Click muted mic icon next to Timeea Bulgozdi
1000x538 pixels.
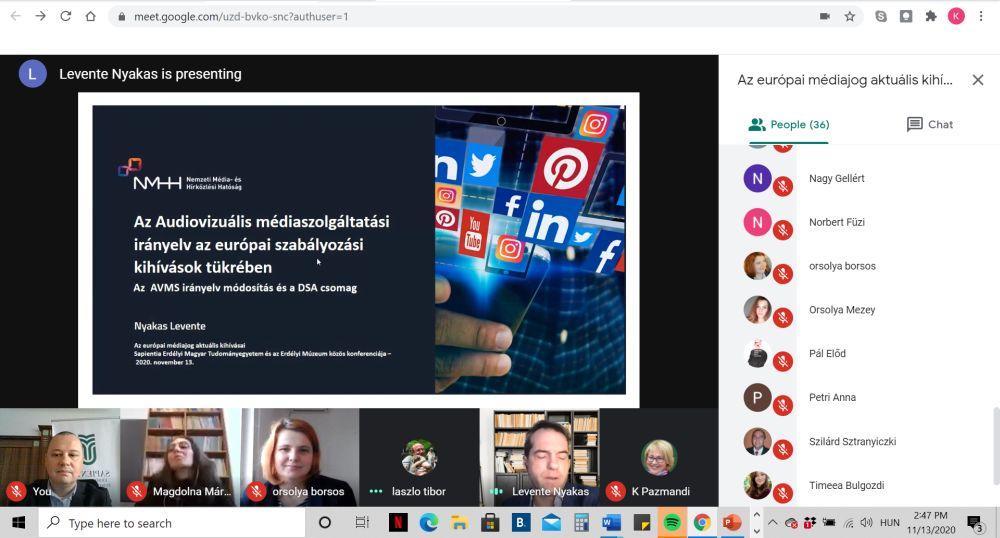point(783,493)
